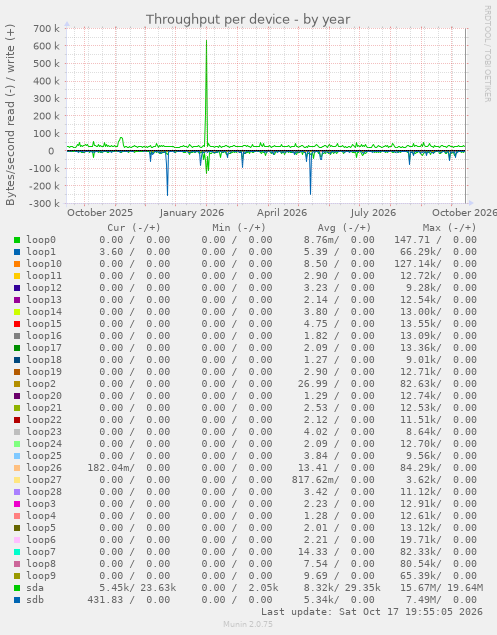Click sdb current value 431.83
This screenshot has height=635, width=497.
105,600
